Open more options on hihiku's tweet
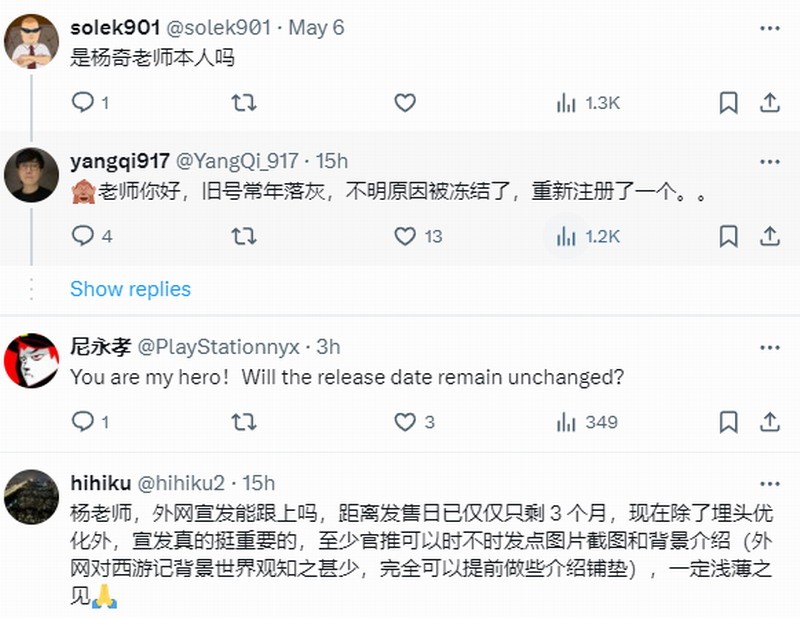This screenshot has height=618, width=800. tap(769, 484)
